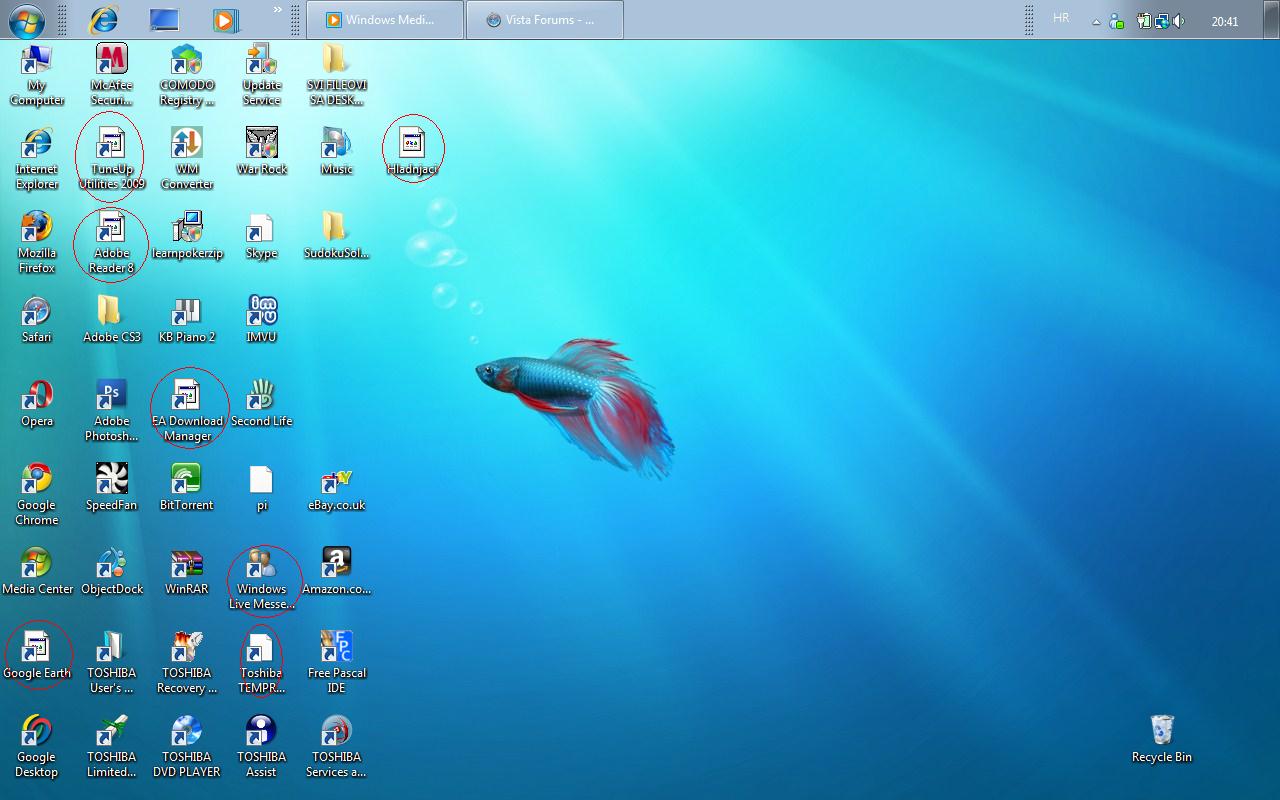Select EA Download Manager shortcut
1280x800 pixels.
tap(187, 411)
